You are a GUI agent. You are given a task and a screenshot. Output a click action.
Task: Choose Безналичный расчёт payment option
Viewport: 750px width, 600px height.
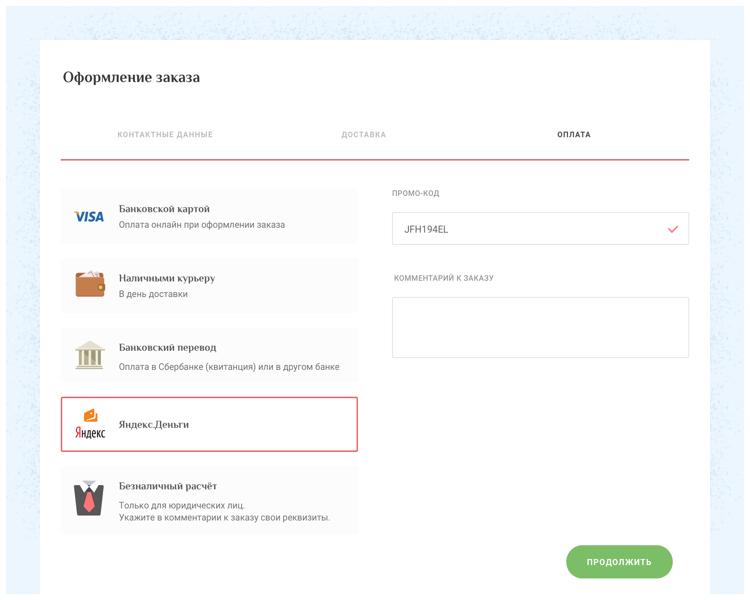click(x=209, y=500)
